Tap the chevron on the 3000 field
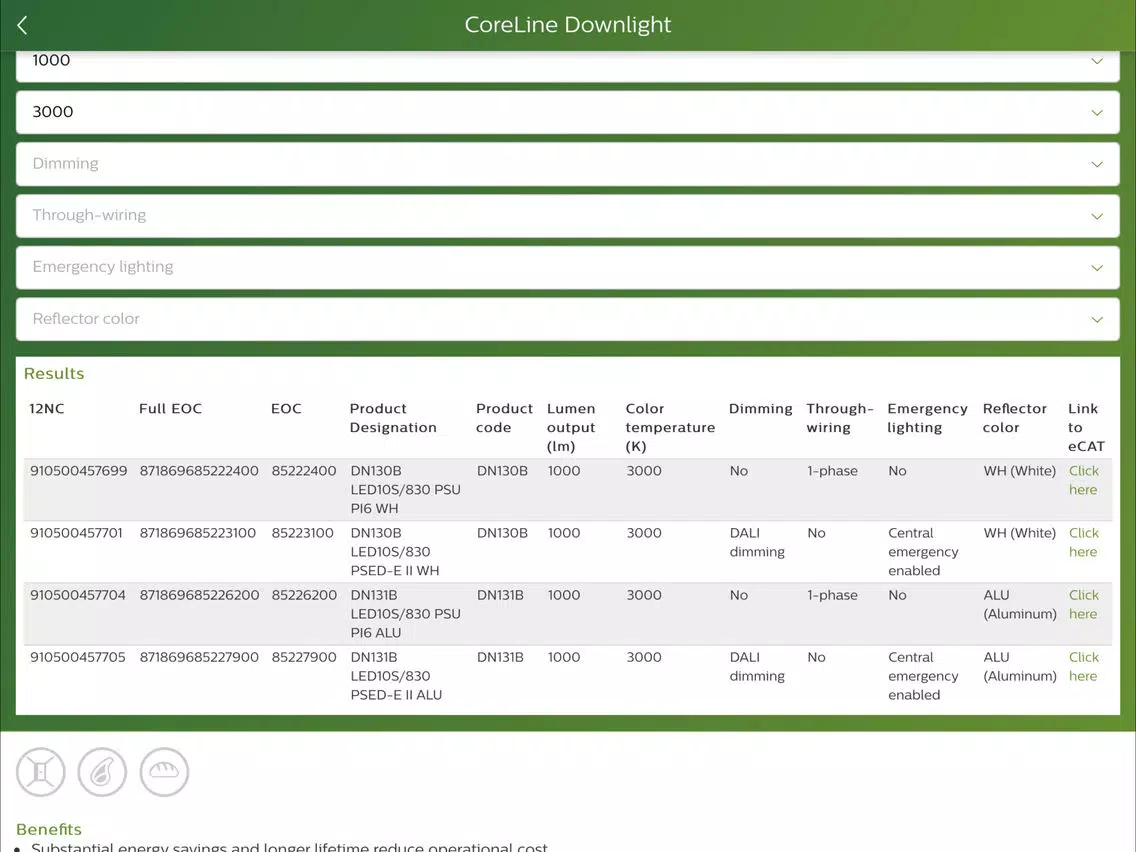Viewport: 1136px width, 852px height. 1097,112
